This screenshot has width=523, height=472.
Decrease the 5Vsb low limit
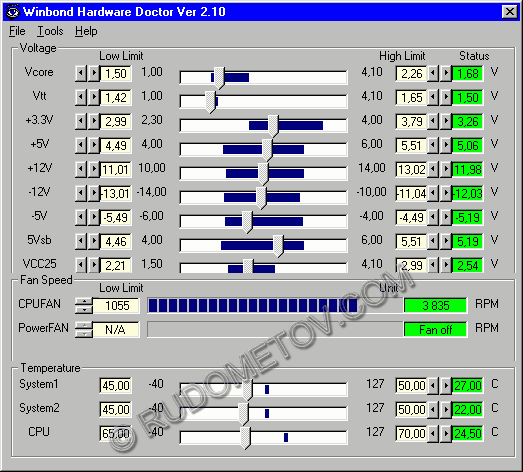[x=81, y=241]
